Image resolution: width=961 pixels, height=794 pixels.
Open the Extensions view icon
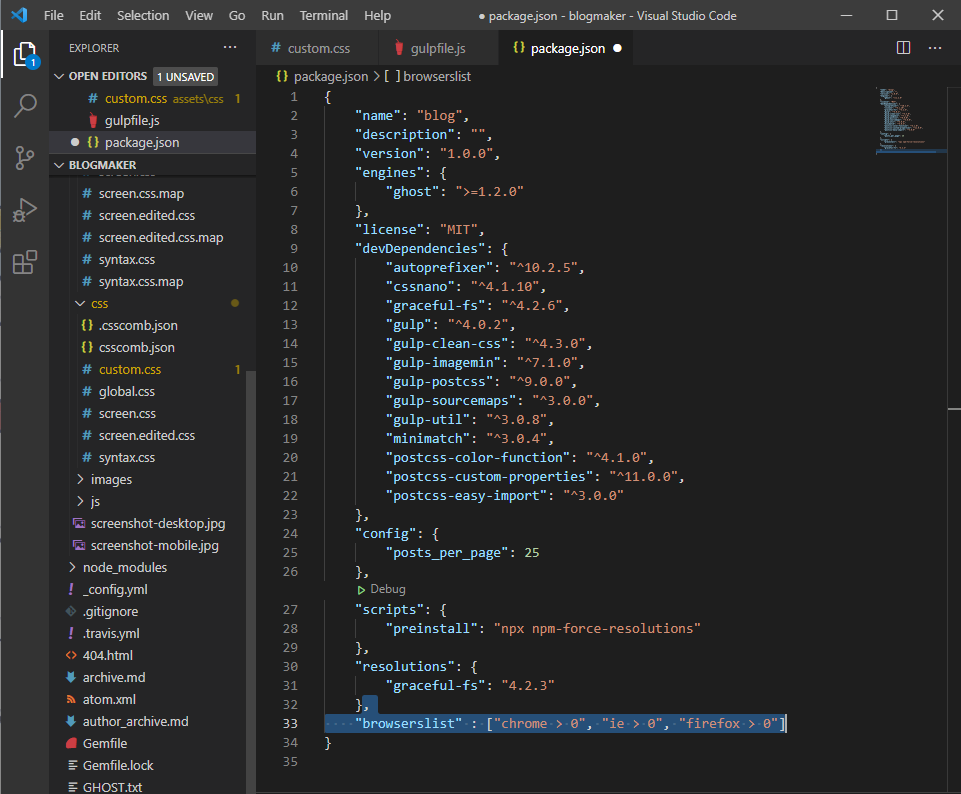(25, 262)
